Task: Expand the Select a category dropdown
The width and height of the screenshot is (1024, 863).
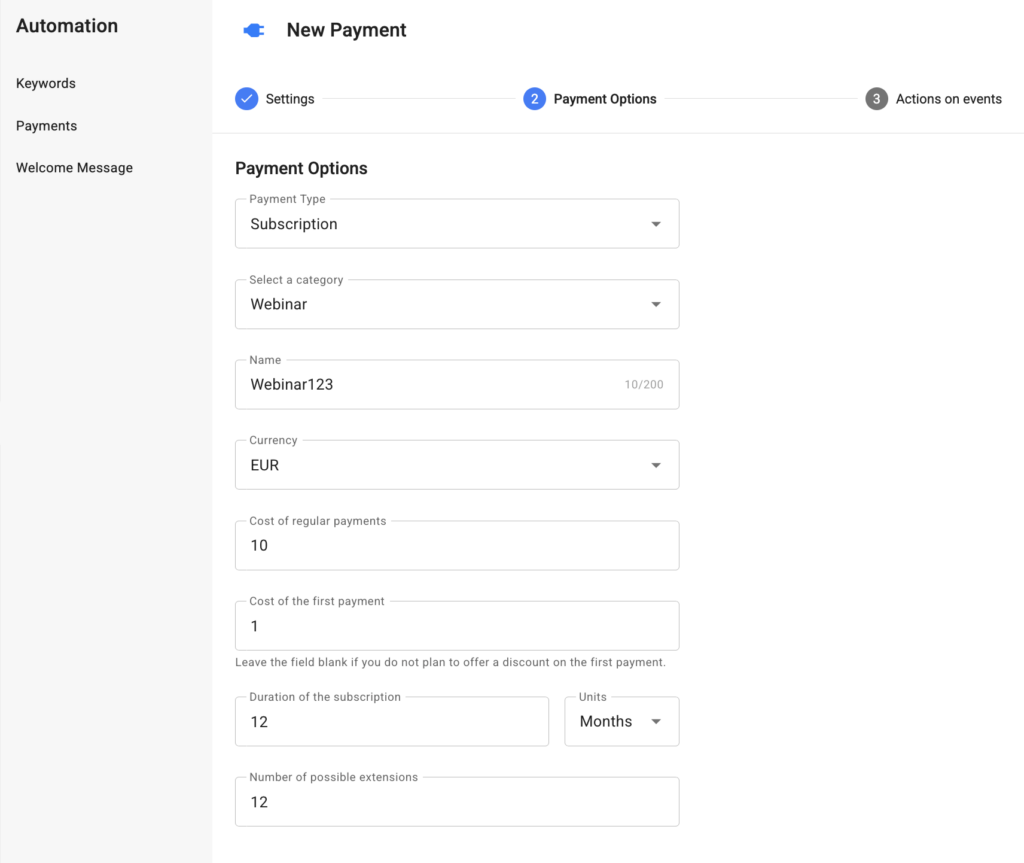Action: 457,304
